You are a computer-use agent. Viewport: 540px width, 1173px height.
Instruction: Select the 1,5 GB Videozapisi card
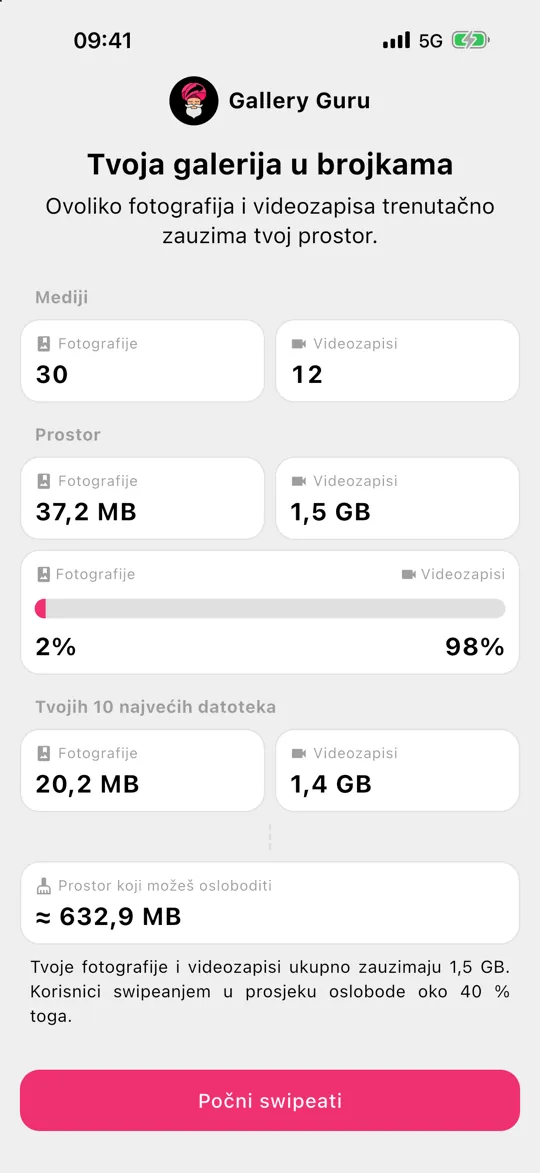click(397, 498)
